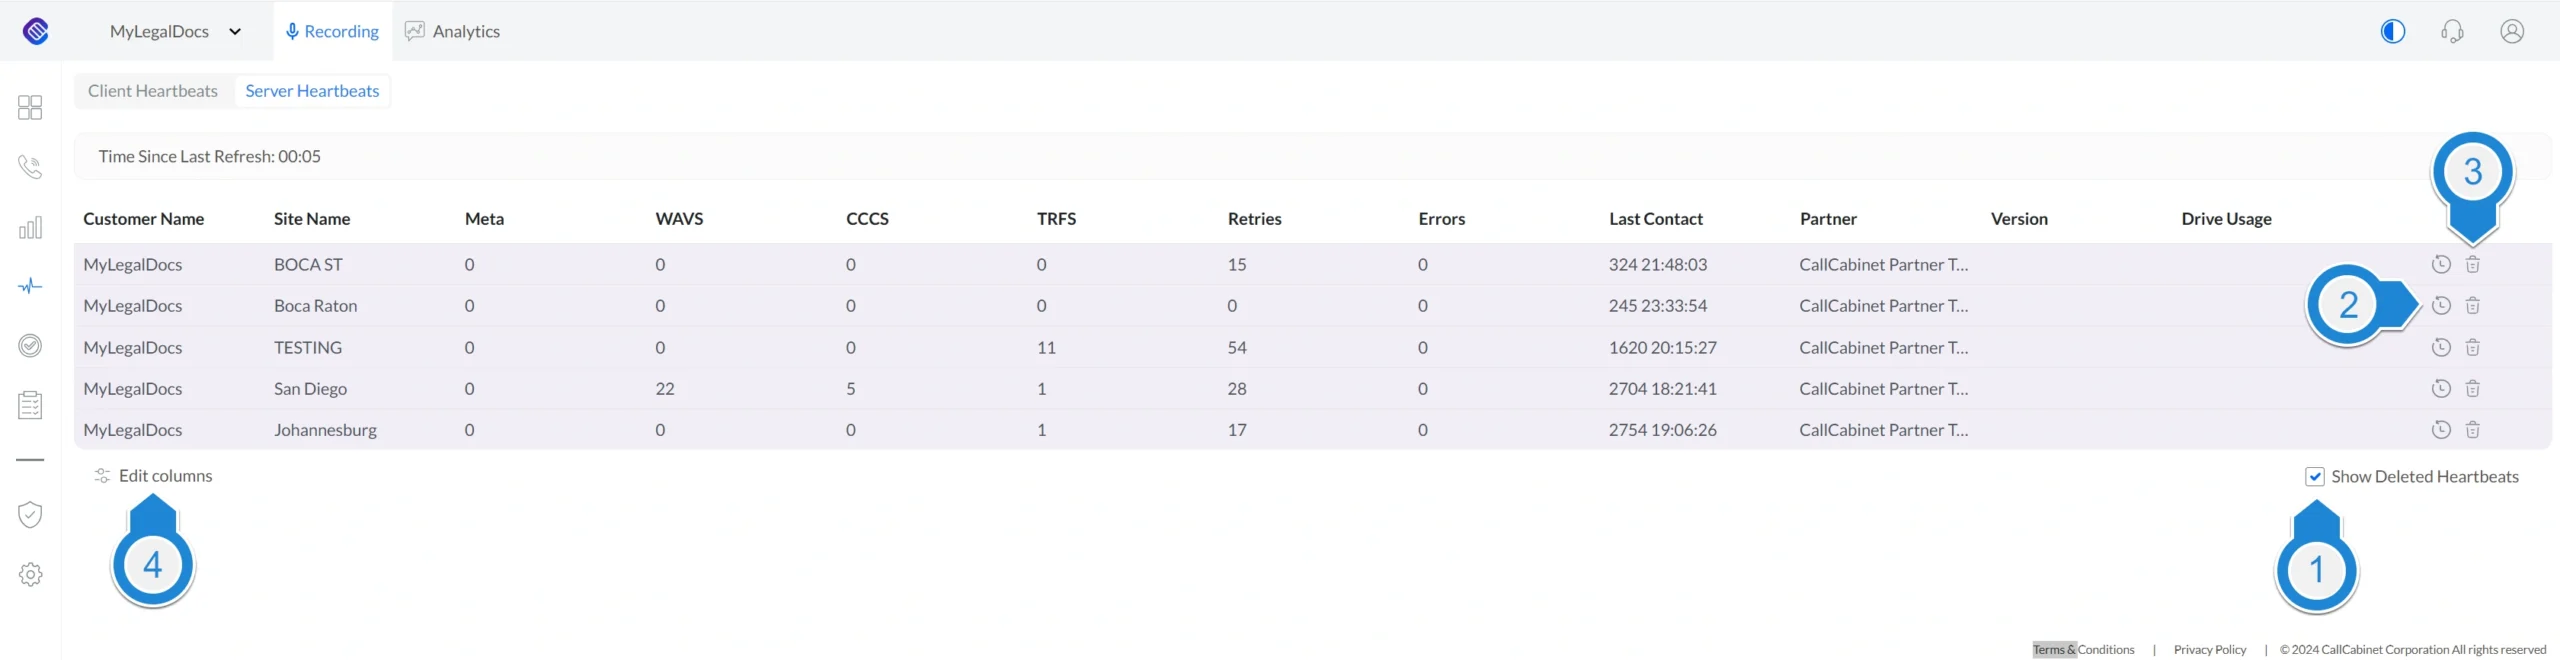Open the clipboard checklist sidebar icon
This screenshot has width=2560, height=660.
click(x=30, y=405)
